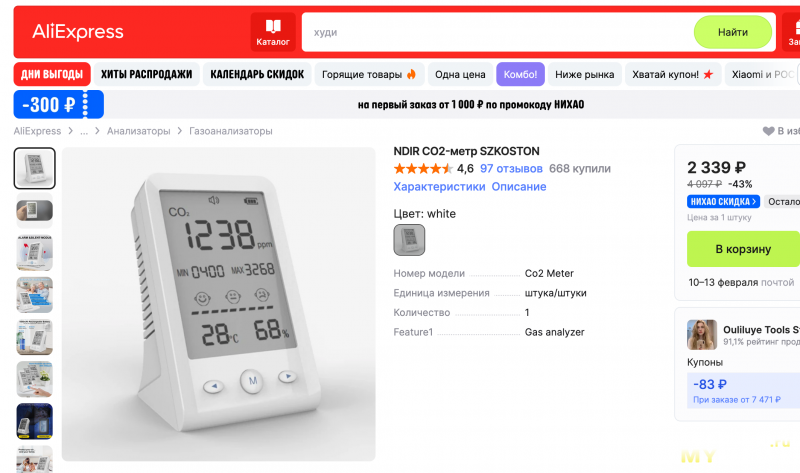Click the Найти search button
800x473 pixels.
(x=733, y=32)
